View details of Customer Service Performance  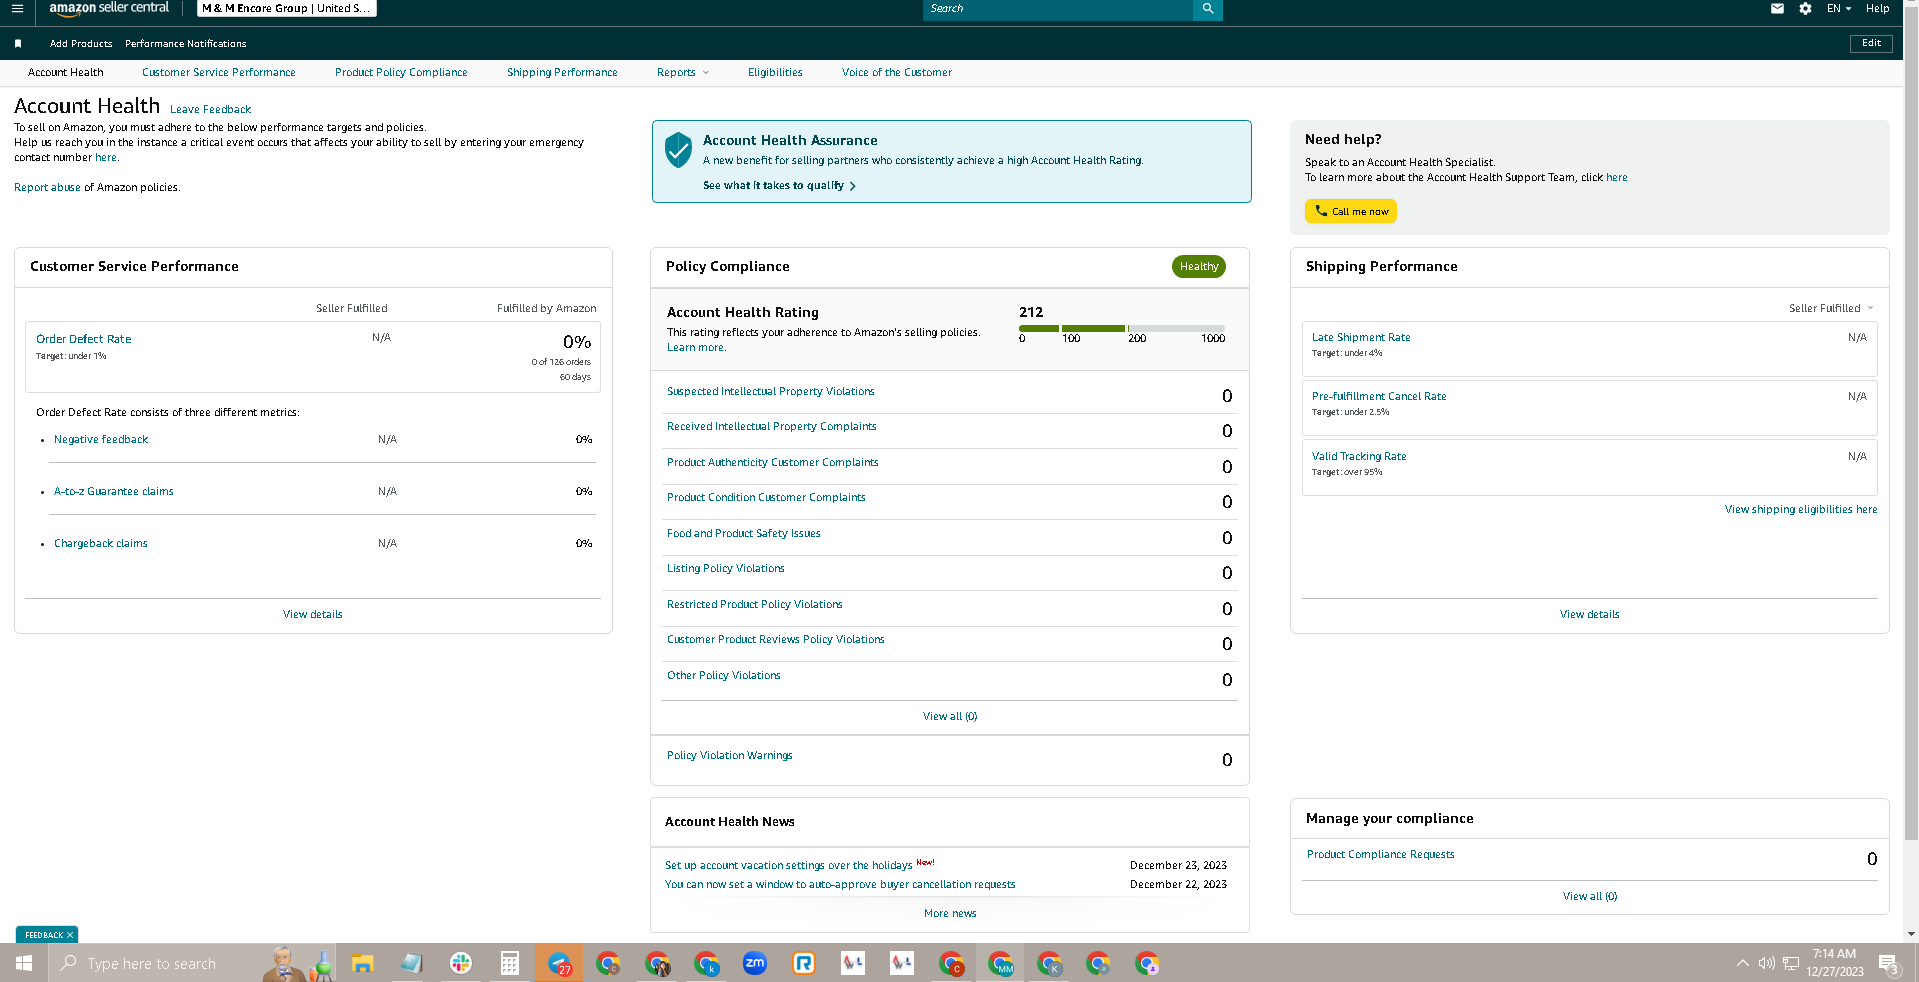[313, 615]
